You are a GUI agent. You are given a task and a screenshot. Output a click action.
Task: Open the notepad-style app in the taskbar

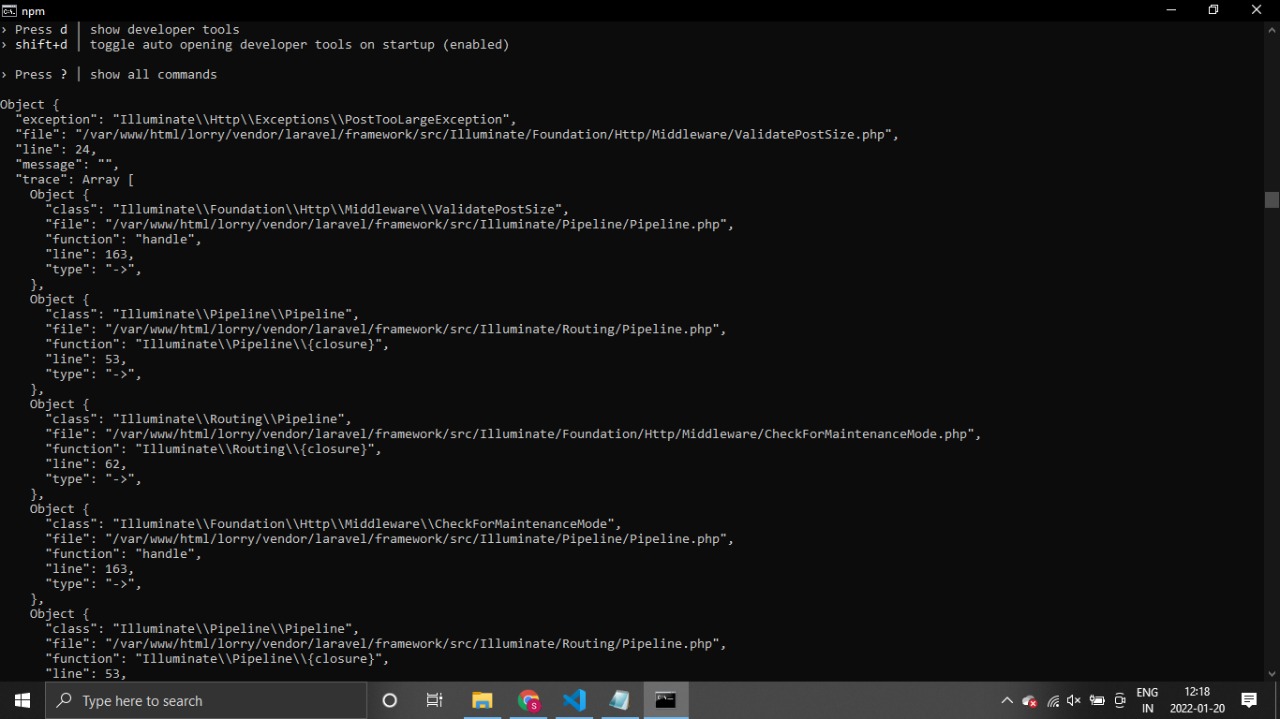pyautogui.click(x=619, y=700)
